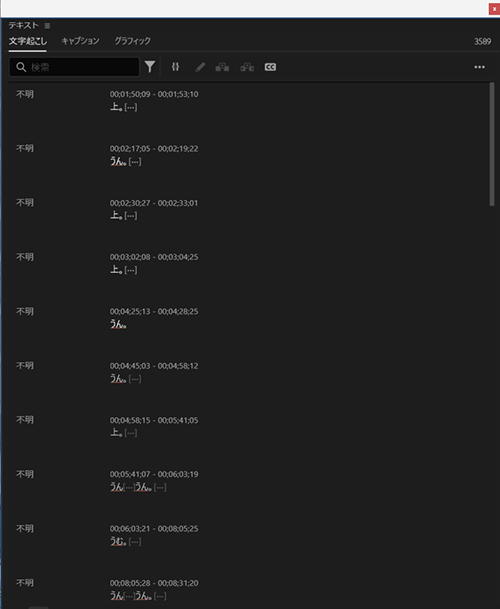This screenshot has width=500, height=609.
Task: Click timecode 00;04;58;15 - 00;05;41;05
Action: [154, 420]
